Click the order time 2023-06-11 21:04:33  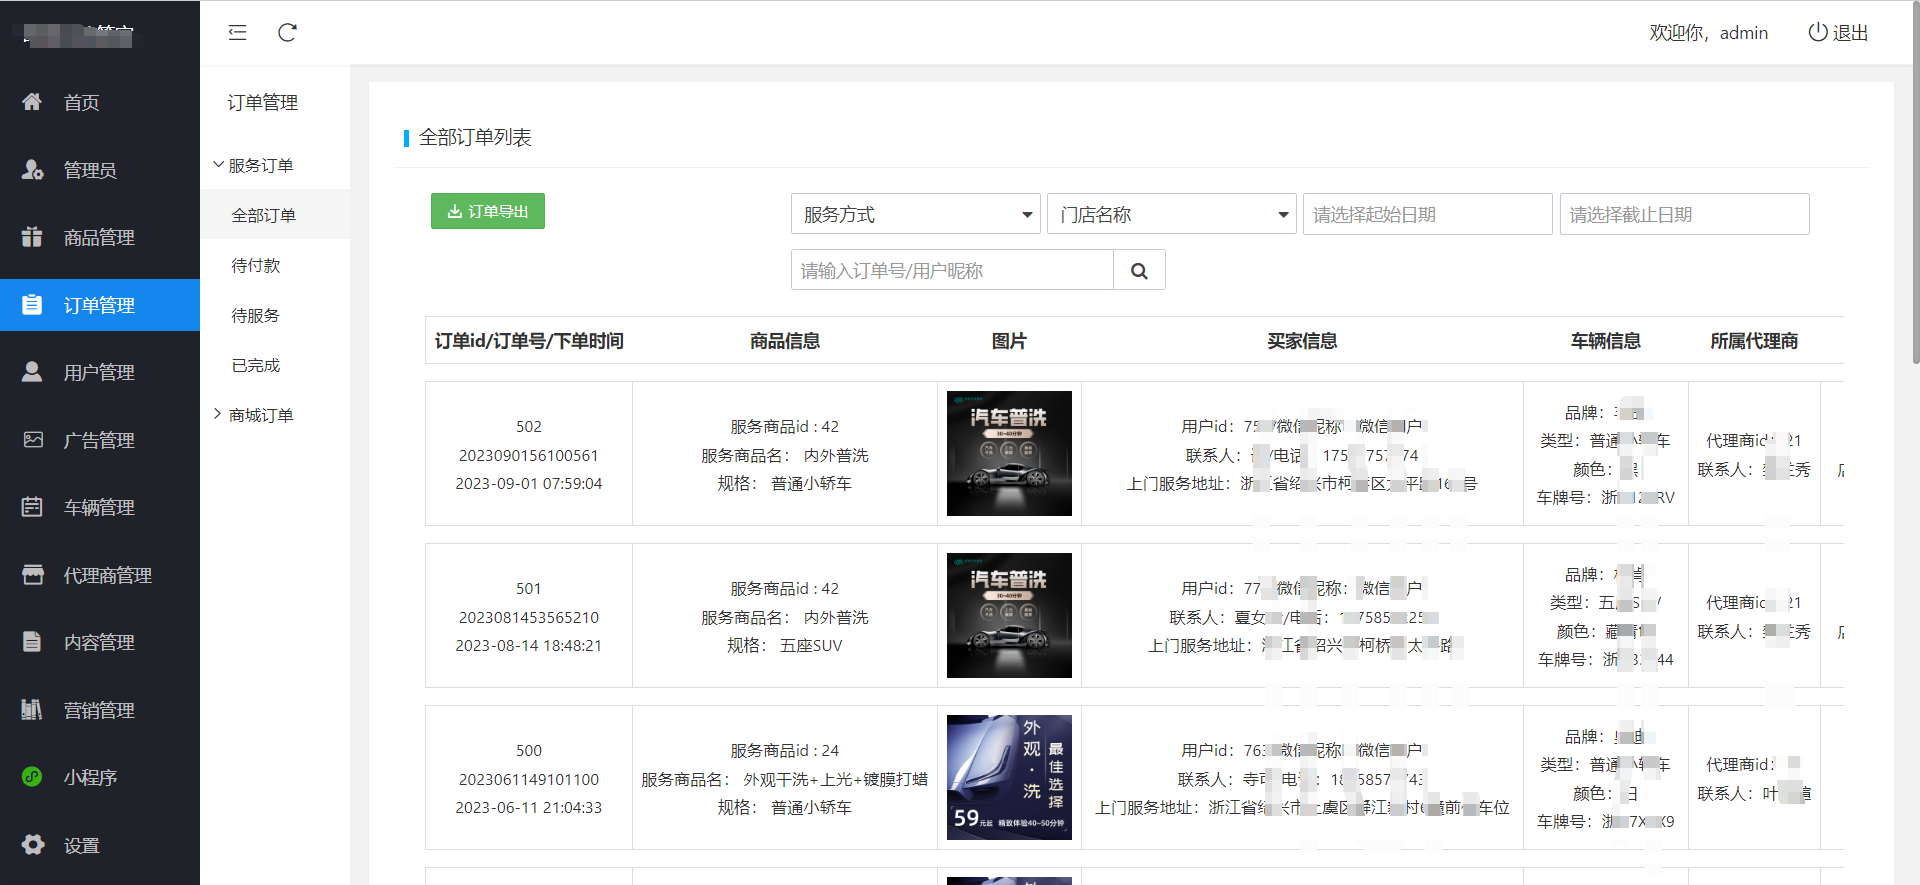[x=529, y=807]
